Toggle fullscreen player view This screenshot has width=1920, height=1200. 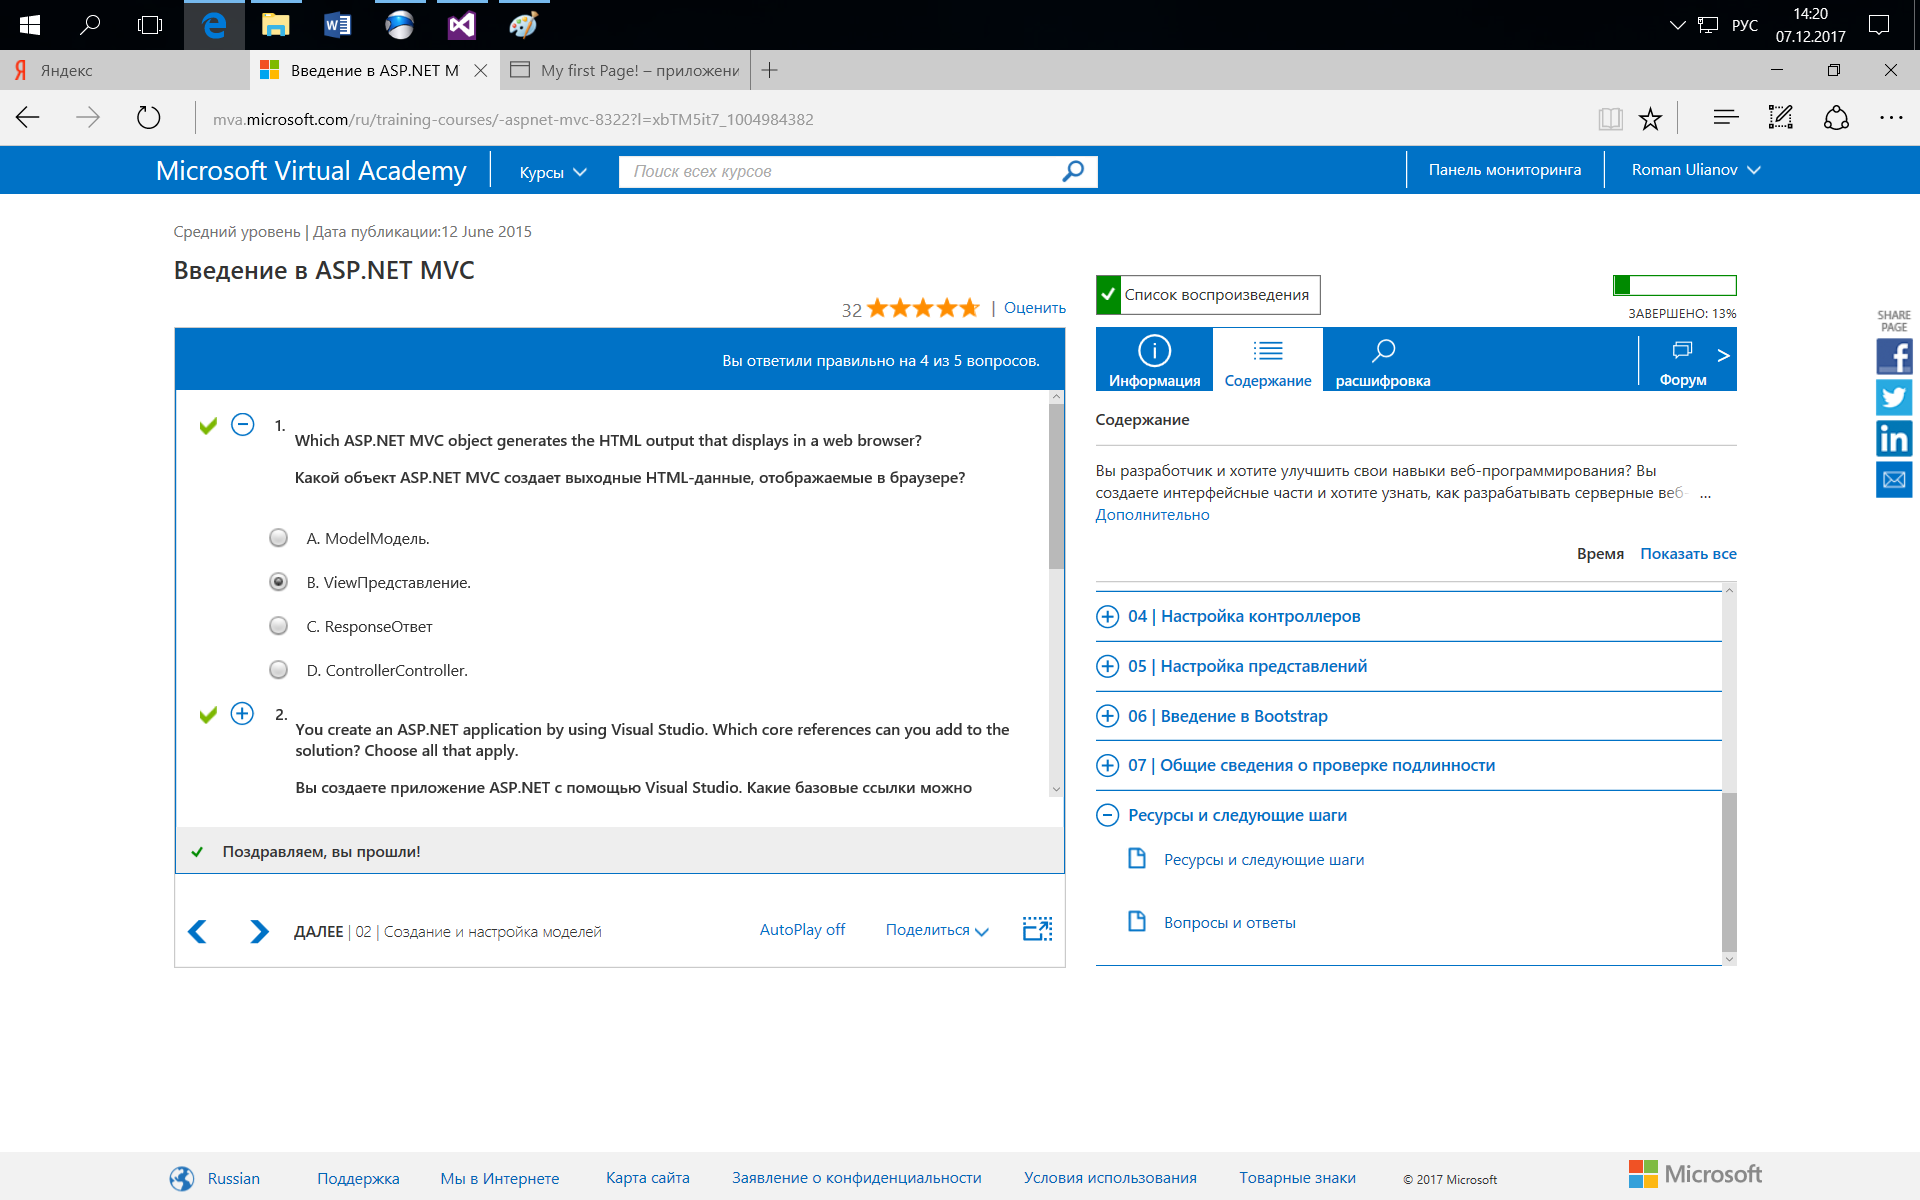pos(1037,929)
